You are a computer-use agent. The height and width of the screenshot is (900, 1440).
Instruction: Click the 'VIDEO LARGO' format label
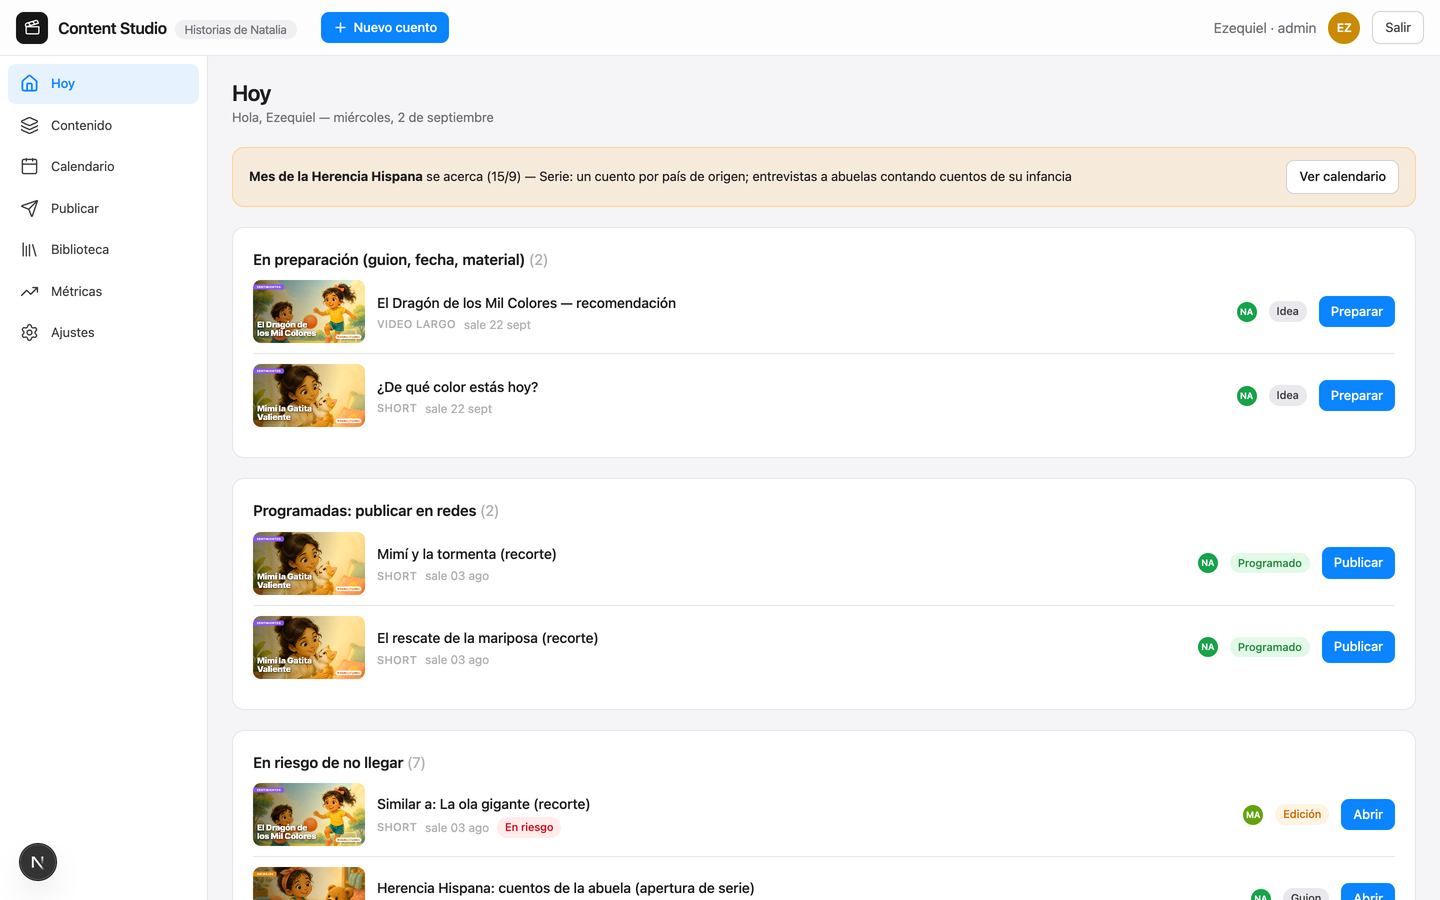(416, 325)
